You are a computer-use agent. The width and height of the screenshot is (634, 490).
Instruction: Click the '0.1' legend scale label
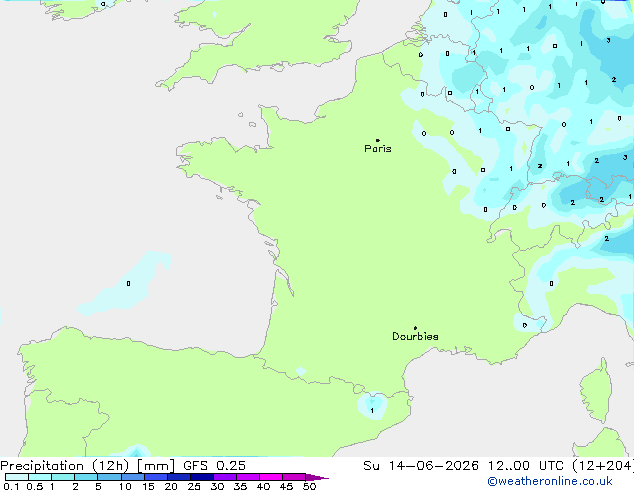[11, 486]
